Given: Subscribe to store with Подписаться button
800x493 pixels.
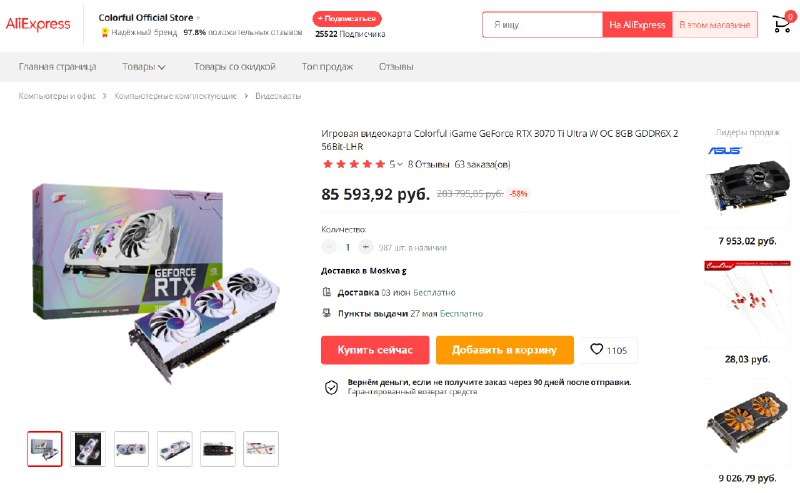Looking at the screenshot, I should (347, 18).
